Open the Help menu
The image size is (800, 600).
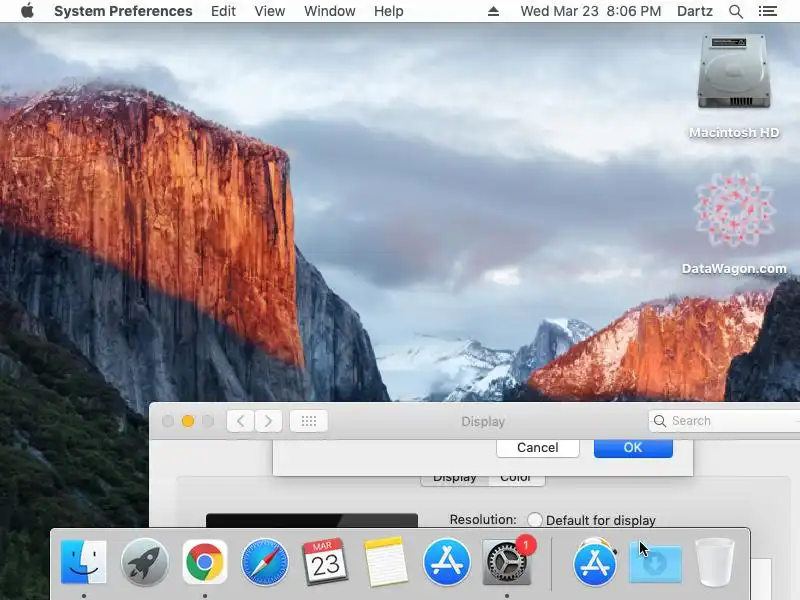388,11
